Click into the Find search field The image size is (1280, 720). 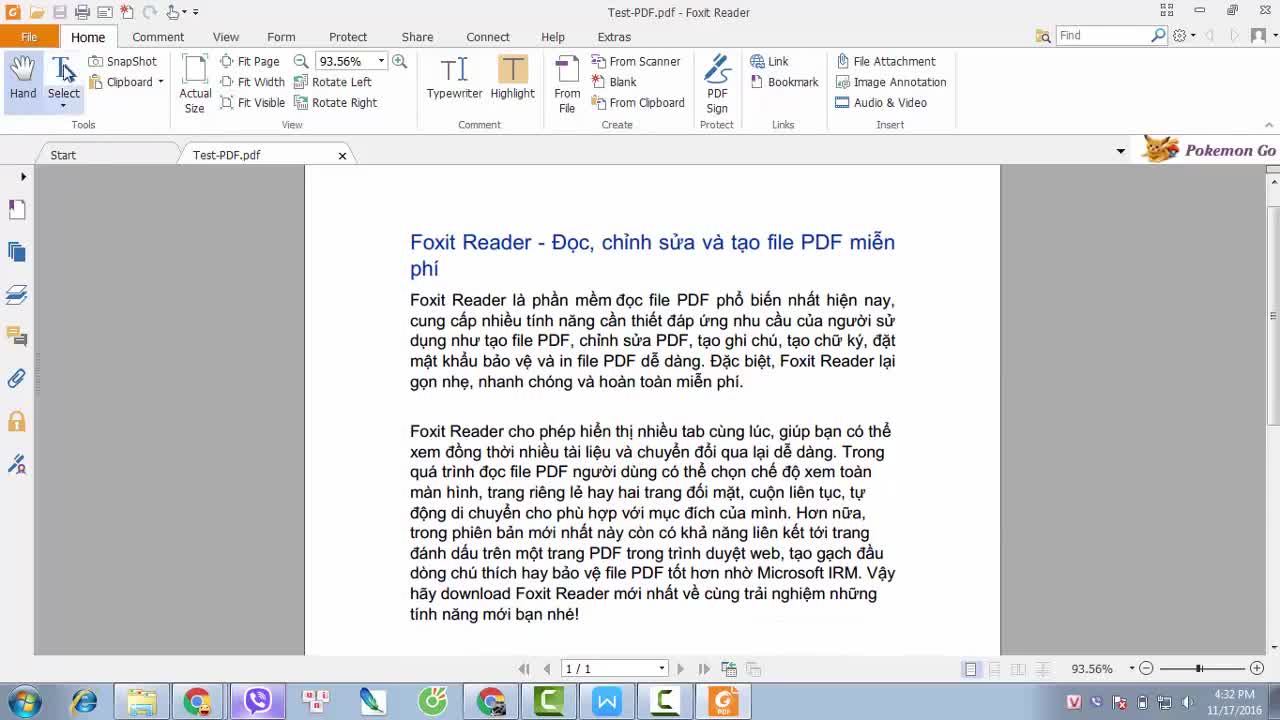tap(1104, 35)
